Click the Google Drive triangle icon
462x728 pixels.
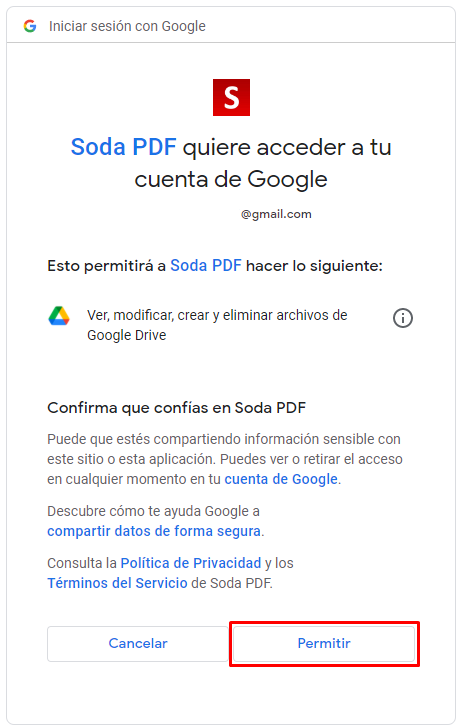pyautogui.click(x=59, y=316)
